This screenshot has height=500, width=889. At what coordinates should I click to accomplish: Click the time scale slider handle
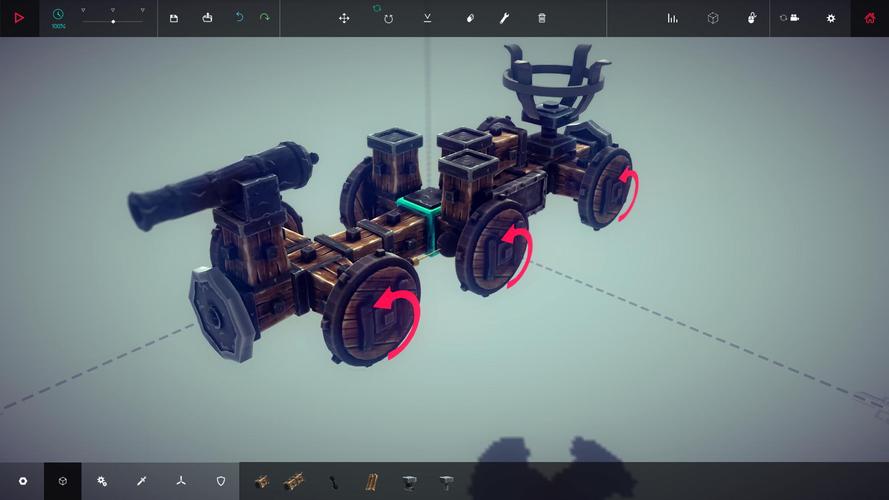tap(113, 21)
